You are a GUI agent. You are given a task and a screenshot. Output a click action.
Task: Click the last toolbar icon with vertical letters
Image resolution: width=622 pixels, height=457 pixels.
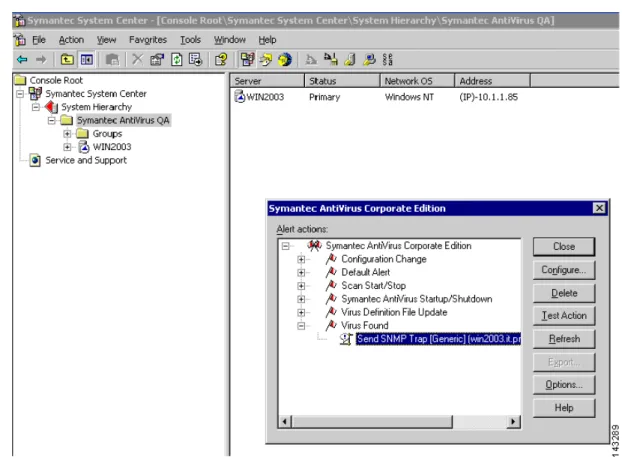pyautogui.click(x=388, y=60)
